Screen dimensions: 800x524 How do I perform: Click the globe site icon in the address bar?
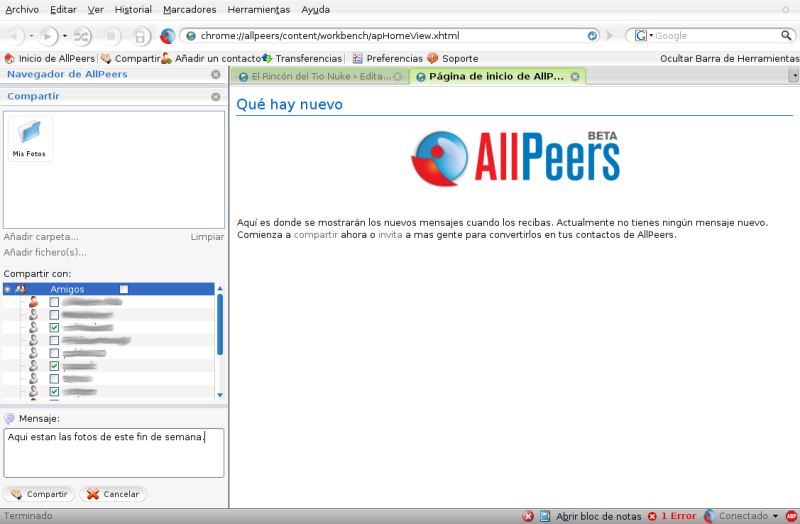click(191, 36)
